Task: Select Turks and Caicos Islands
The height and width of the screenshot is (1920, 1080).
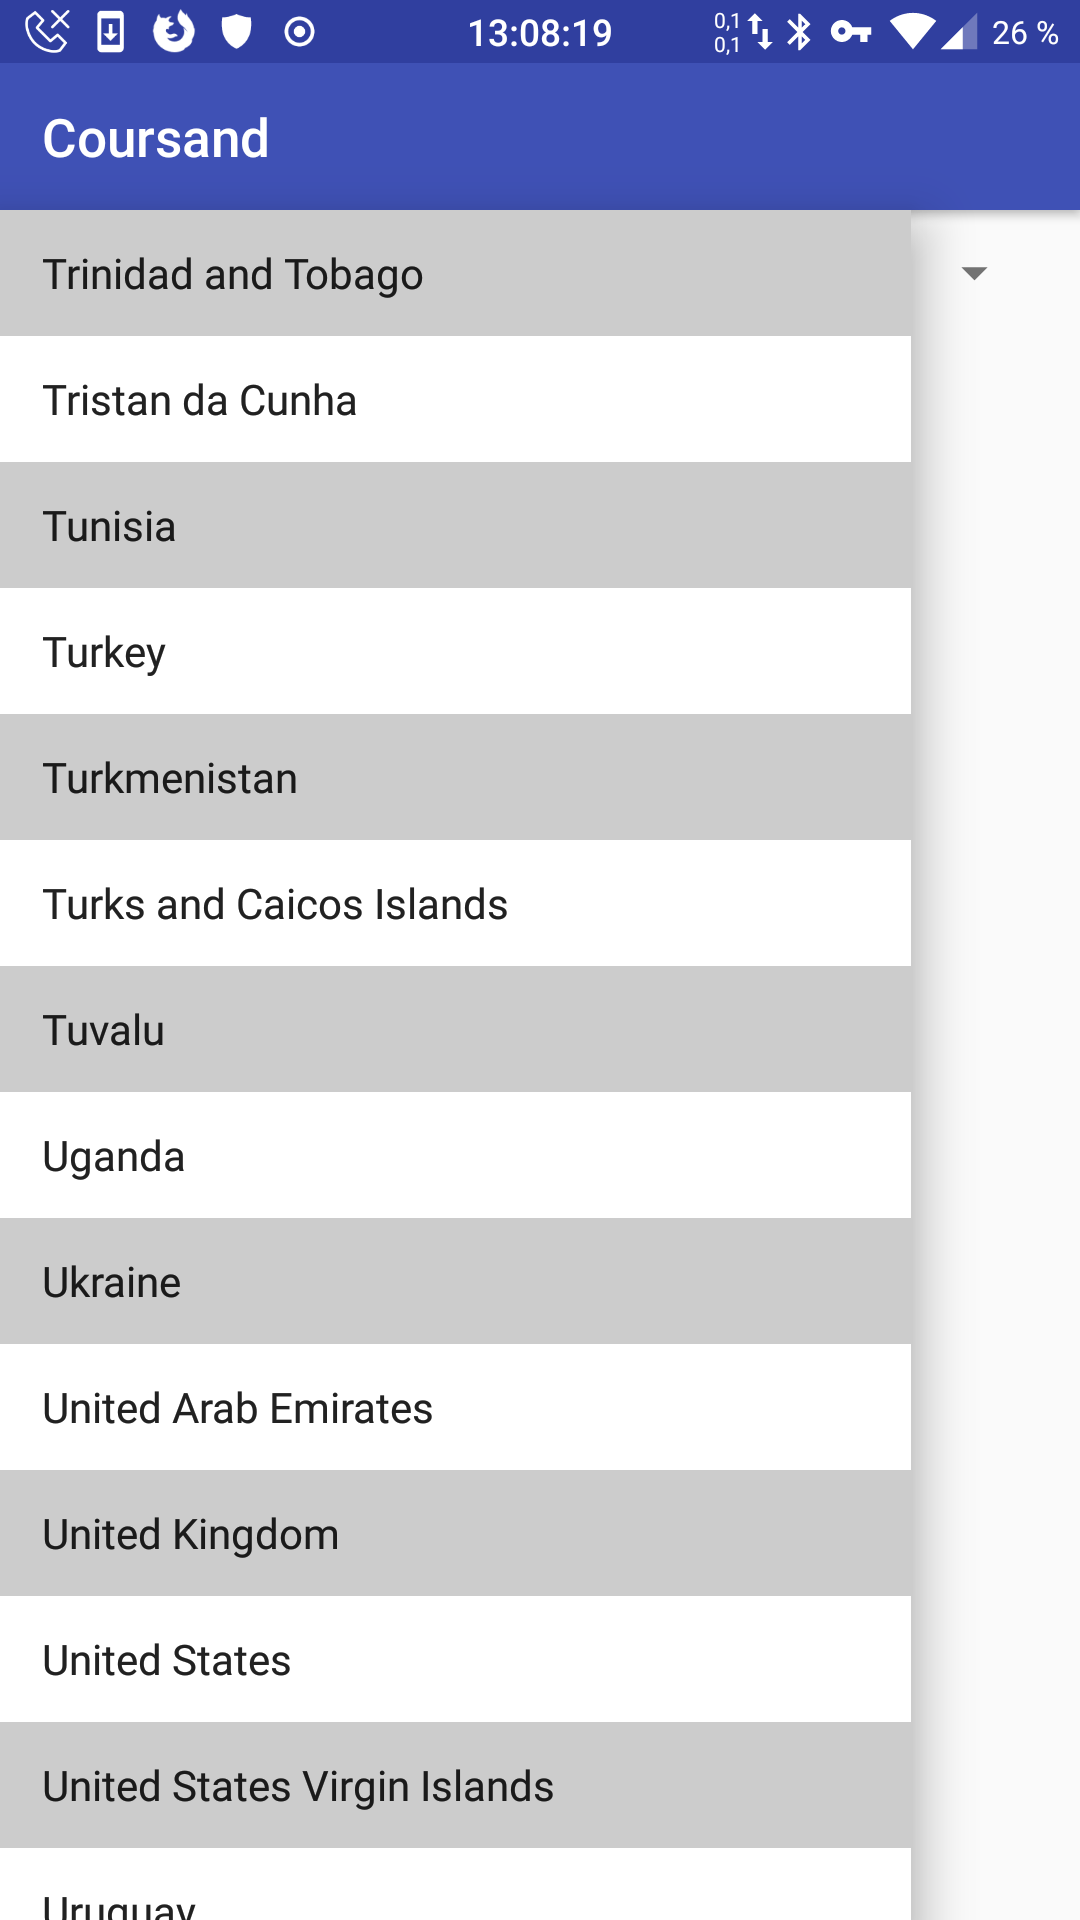Action: (455, 904)
